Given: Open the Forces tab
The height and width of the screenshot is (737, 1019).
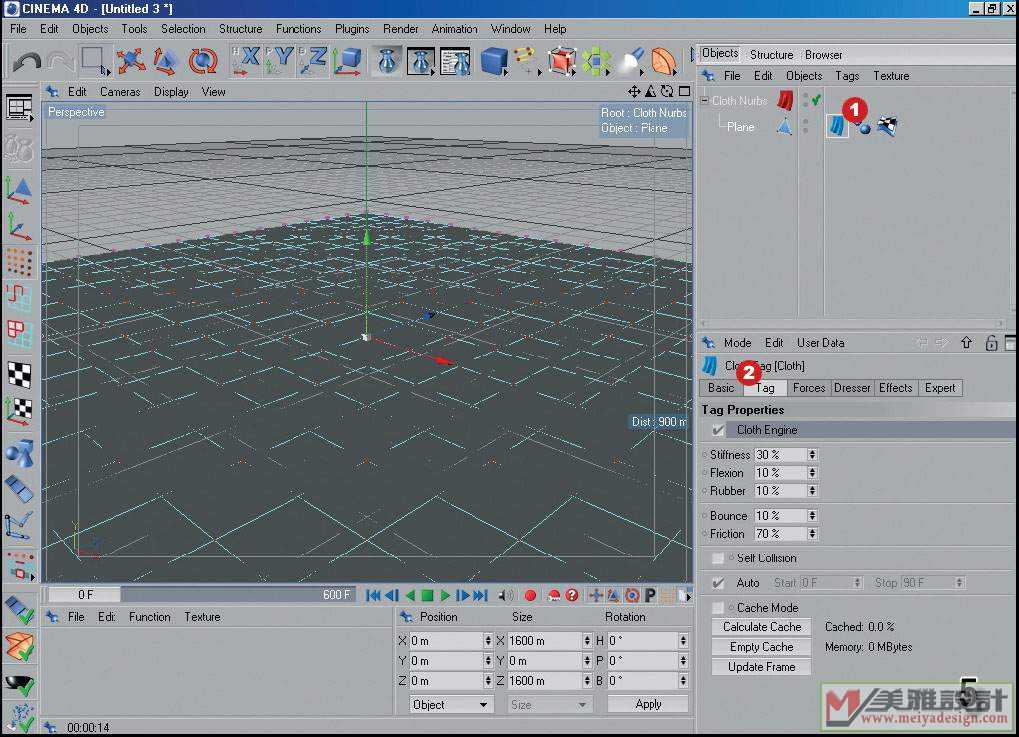Looking at the screenshot, I should [x=808, y=388].
